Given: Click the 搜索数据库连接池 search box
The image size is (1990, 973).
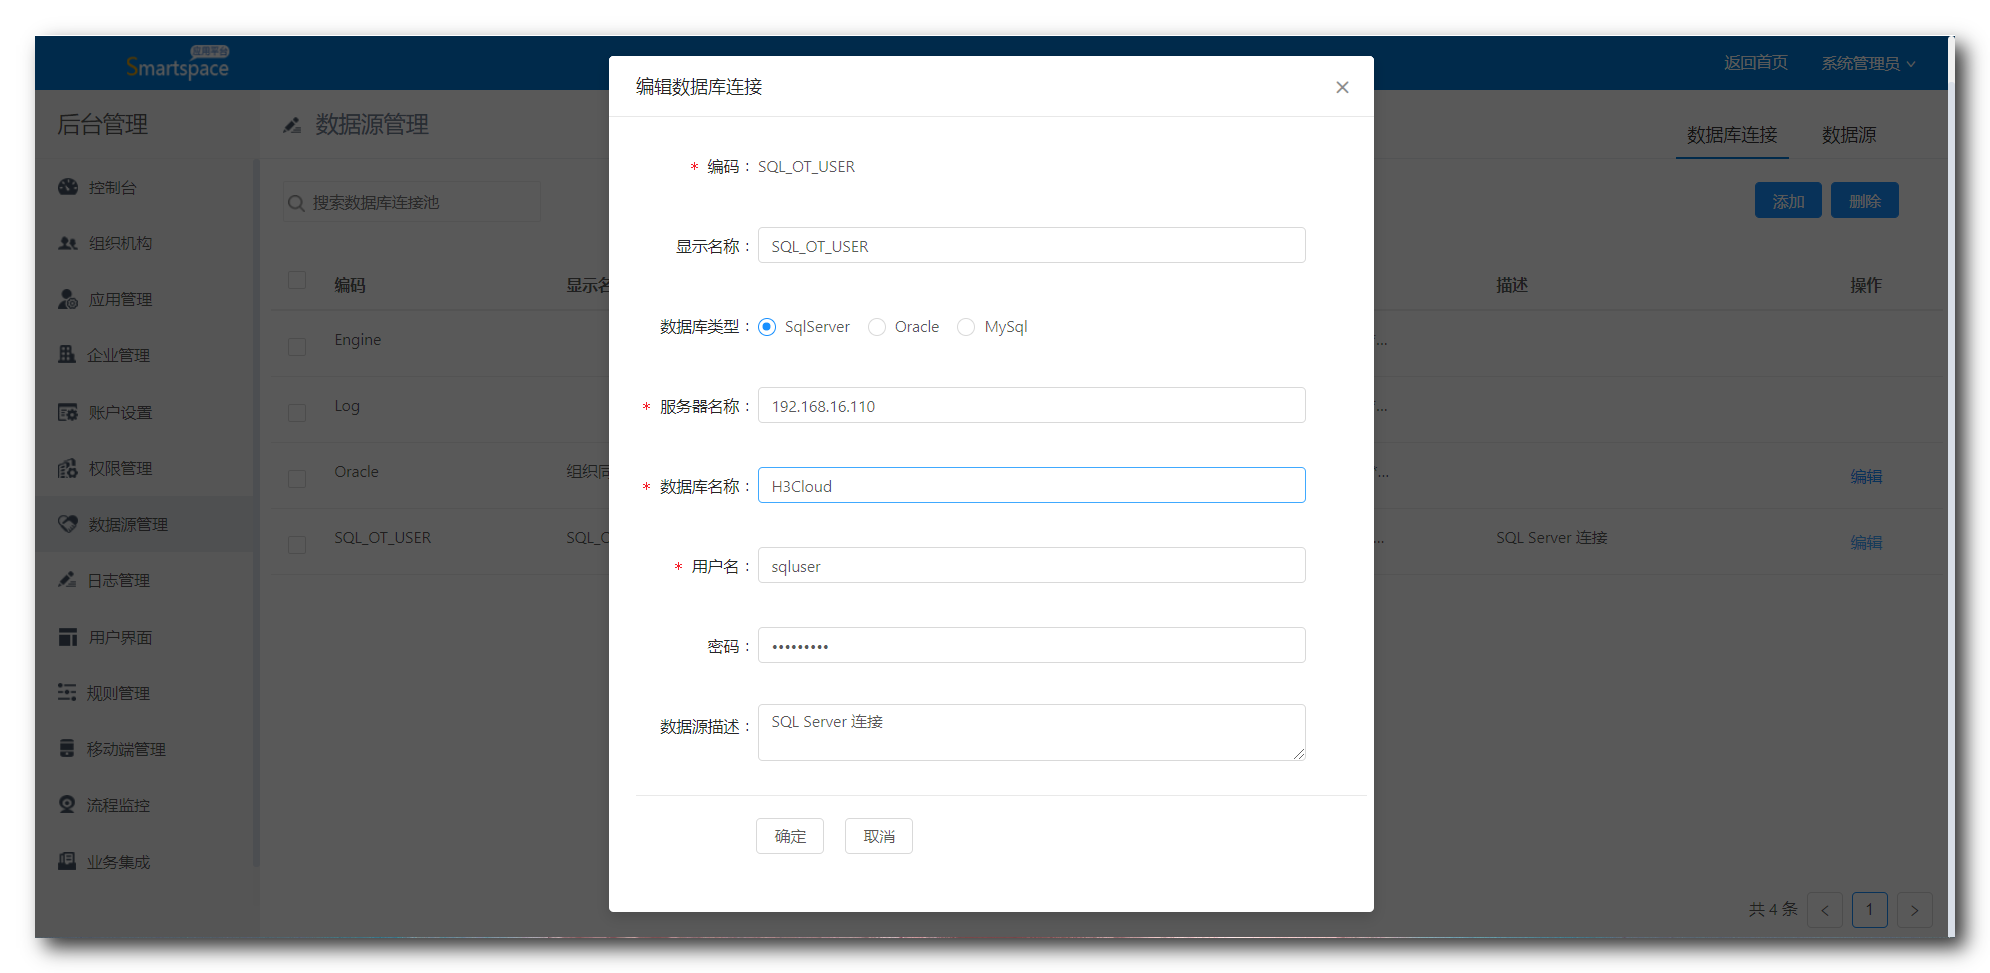Looking at the screenshot, I should 412,202.
